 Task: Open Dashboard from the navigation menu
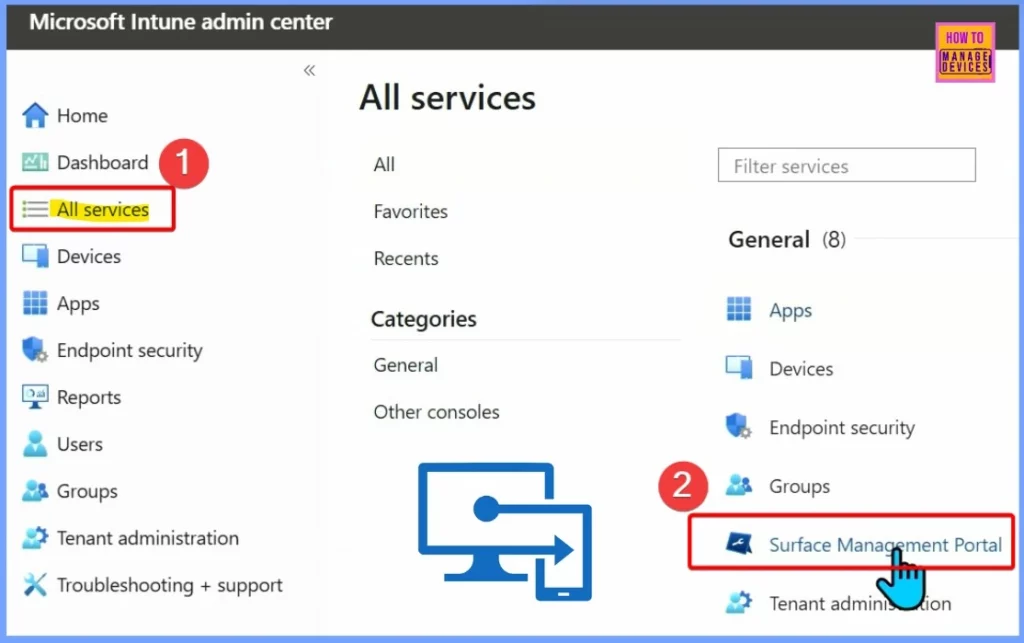(x=103, y=163)
